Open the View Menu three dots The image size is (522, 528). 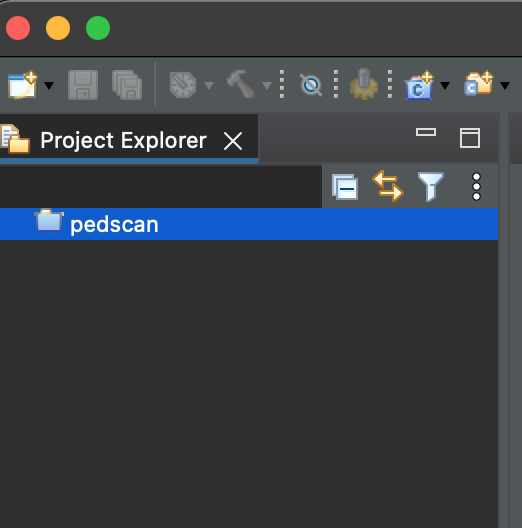click(x=477, y=187)
